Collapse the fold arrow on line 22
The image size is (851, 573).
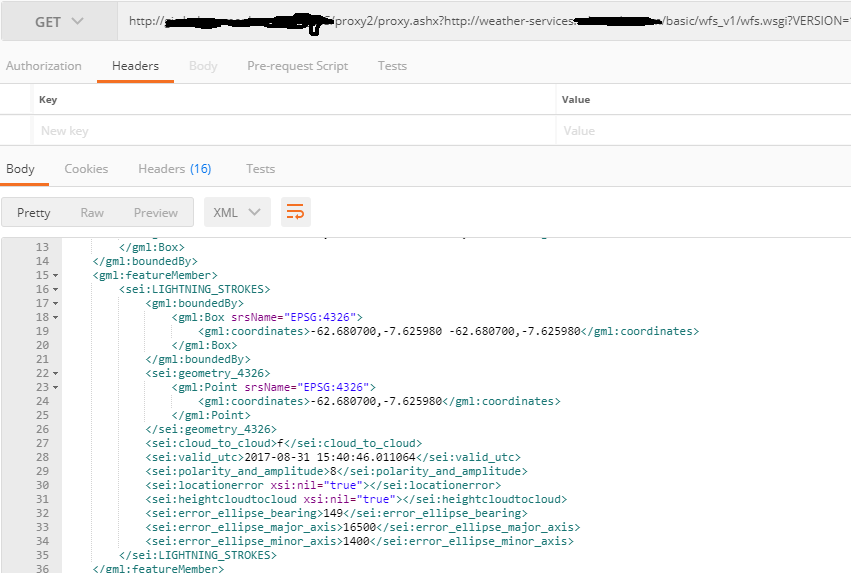tap(55, 374)
